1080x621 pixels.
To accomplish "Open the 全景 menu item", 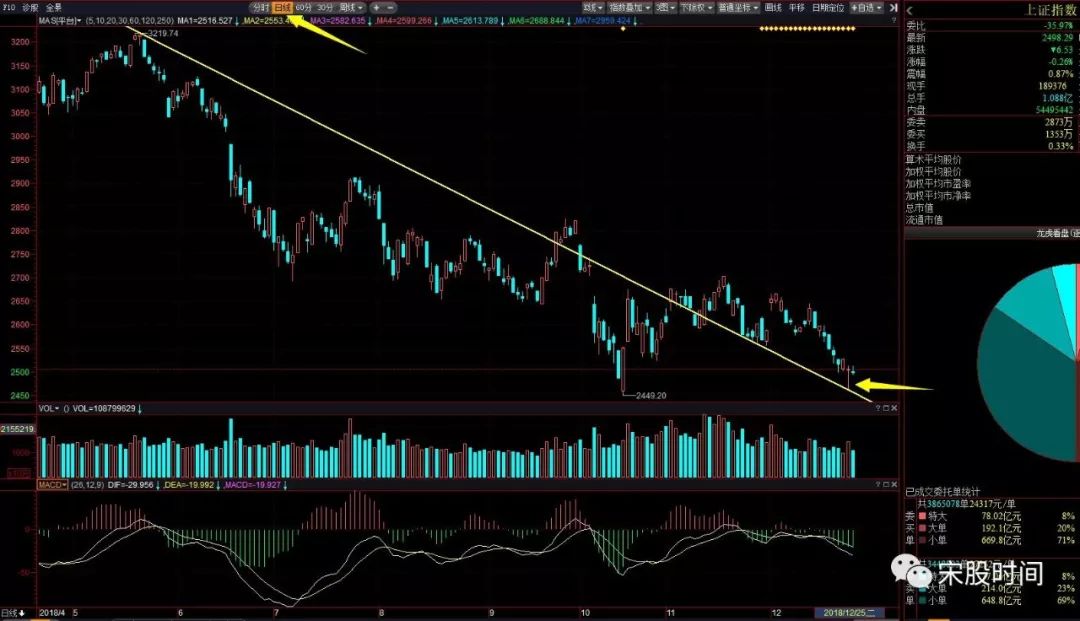I will click(54, 7).
